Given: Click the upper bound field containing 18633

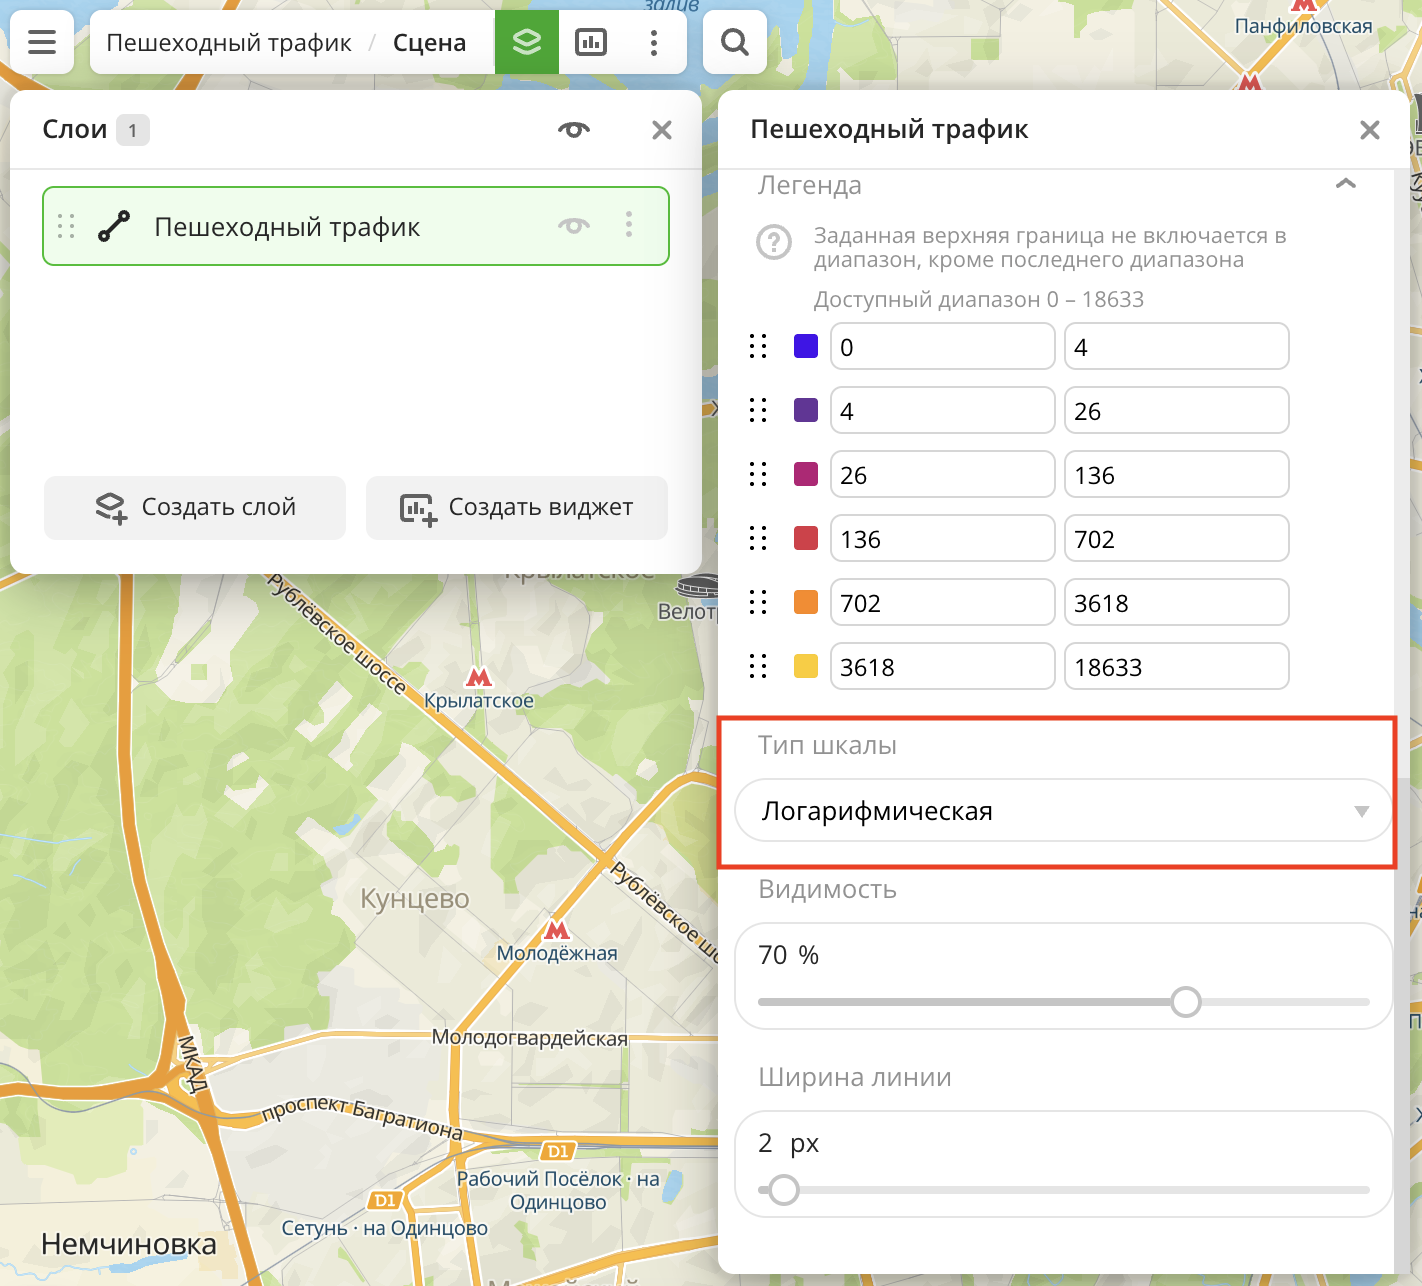Looking at the screenshot, I should [x=1176, y=667].
